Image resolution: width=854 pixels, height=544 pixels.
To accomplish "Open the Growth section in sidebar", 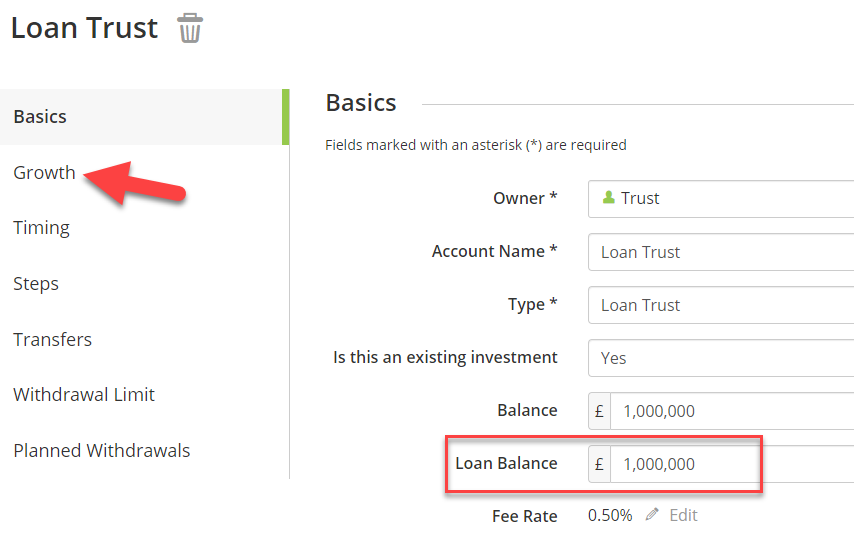I will [44, 173].
